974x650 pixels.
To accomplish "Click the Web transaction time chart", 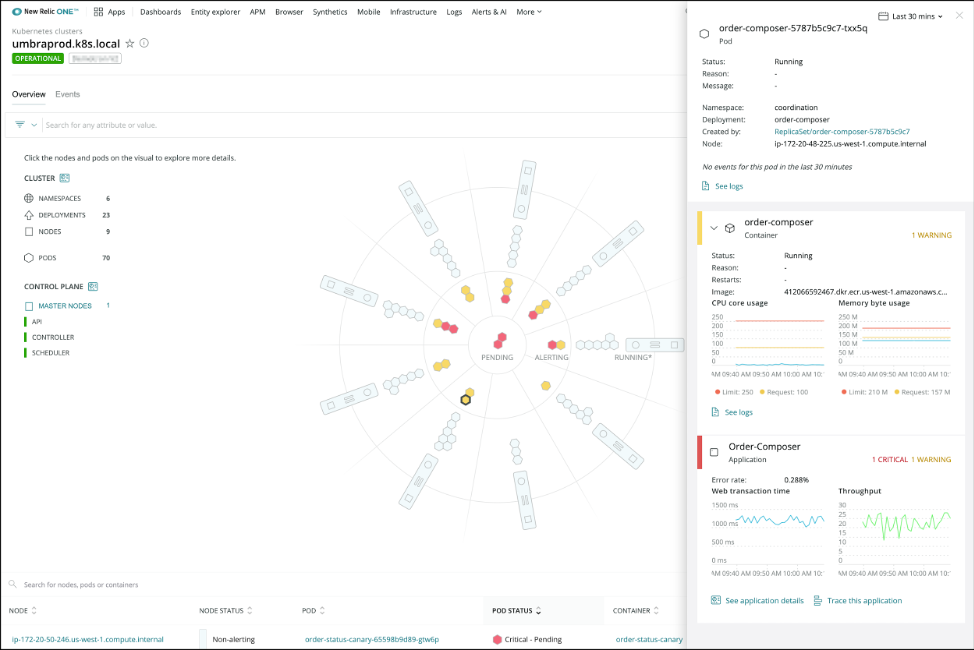I will pos(768,538).
